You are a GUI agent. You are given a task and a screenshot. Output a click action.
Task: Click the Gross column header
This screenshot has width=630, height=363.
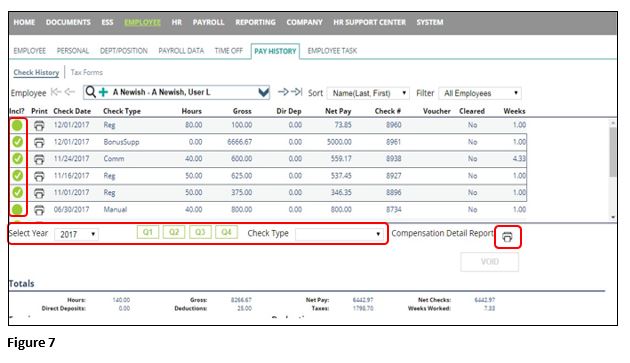tap(242, 111)
